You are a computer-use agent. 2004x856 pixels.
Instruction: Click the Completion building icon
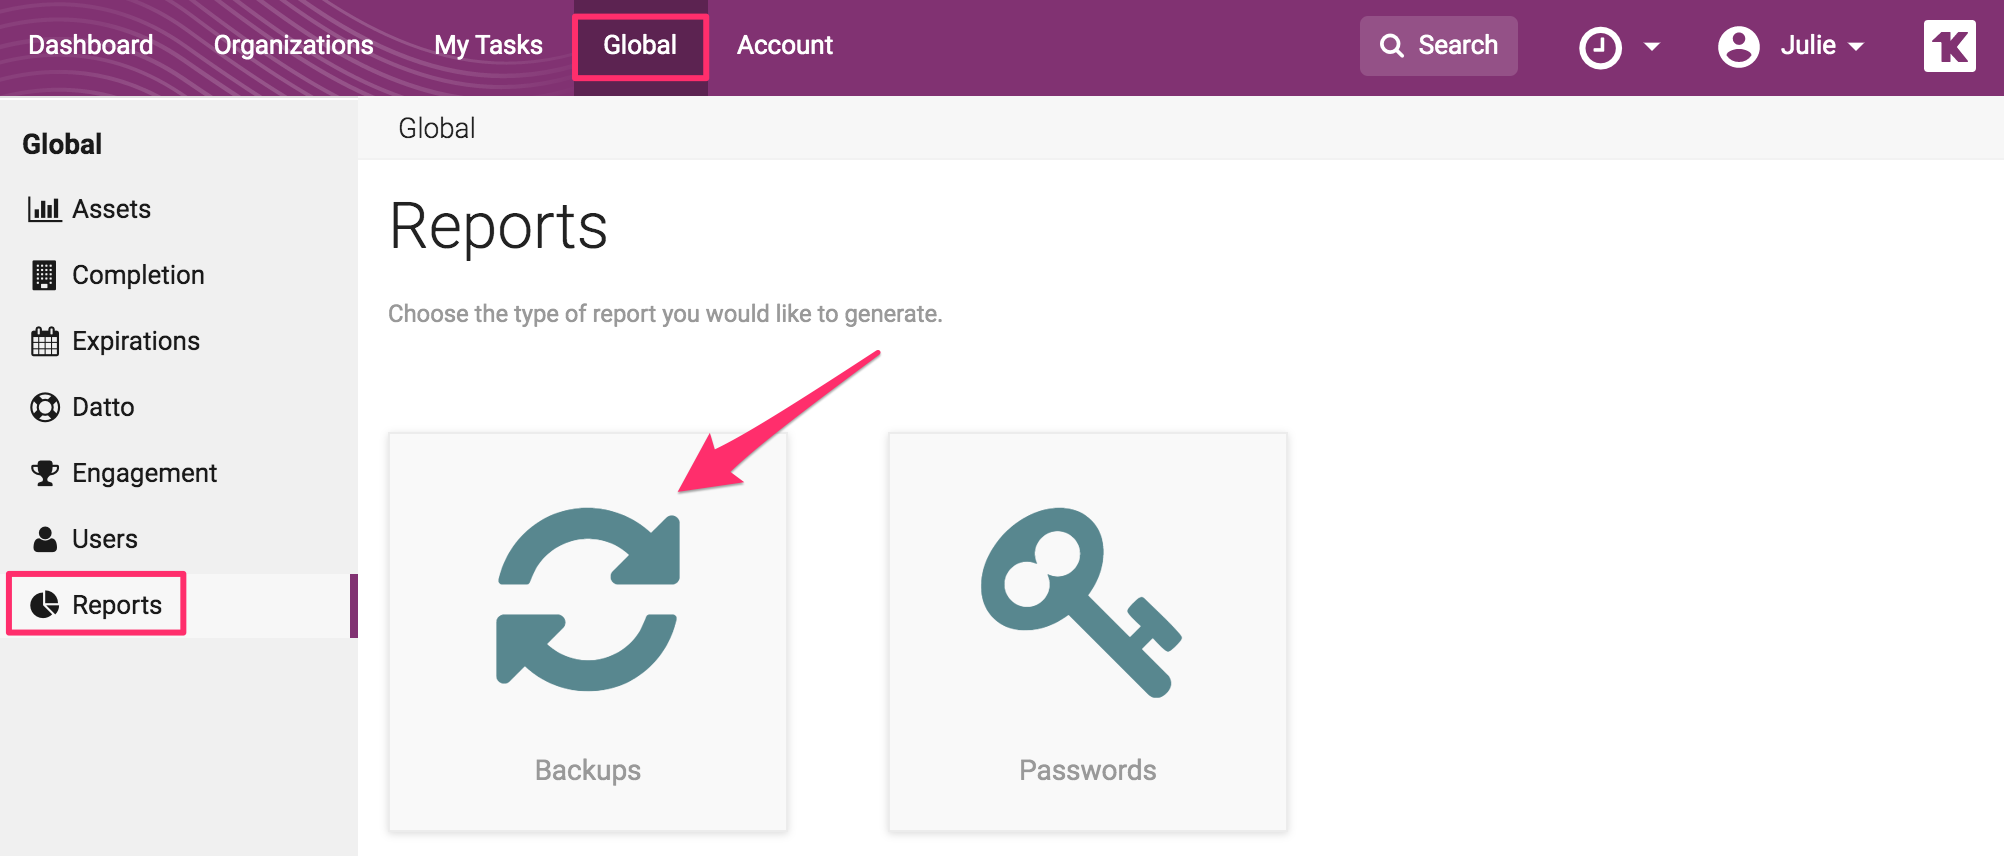coord(44,275)
